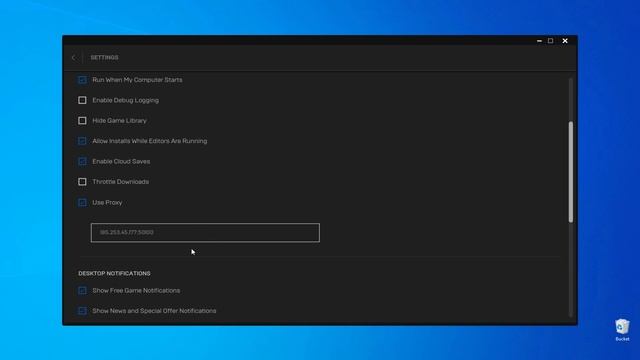640x360 pixels.
Task: Toggle Allow Installs While Editors Are Running
Action: [x=82, y=141]
